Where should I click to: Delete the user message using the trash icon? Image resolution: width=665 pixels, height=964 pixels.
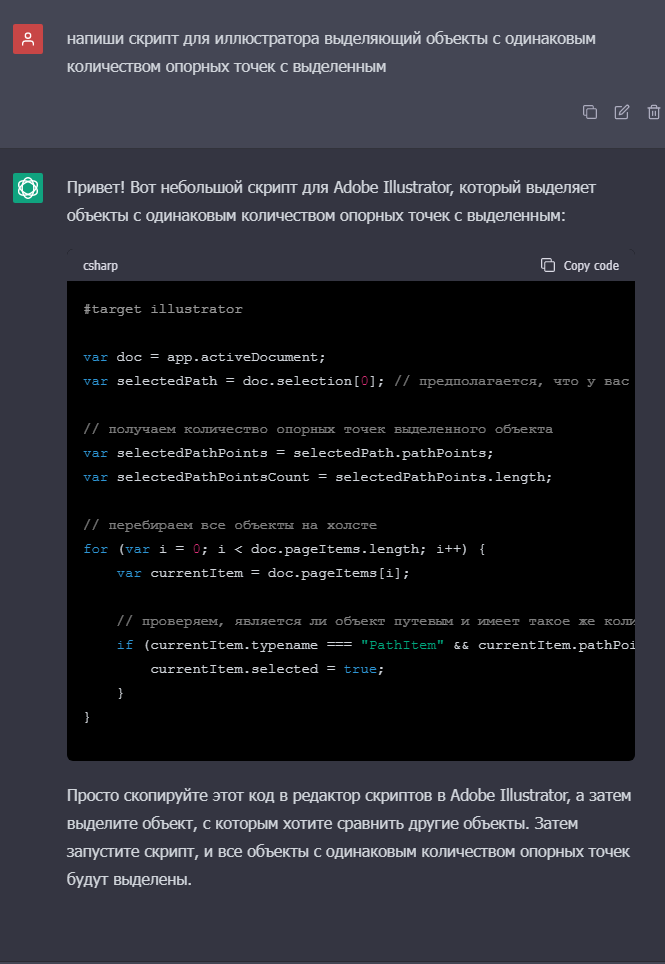tap(654, 112)
